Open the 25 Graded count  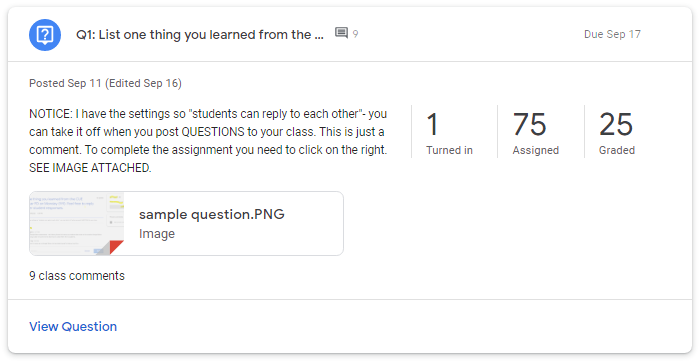tap(617, 132)
